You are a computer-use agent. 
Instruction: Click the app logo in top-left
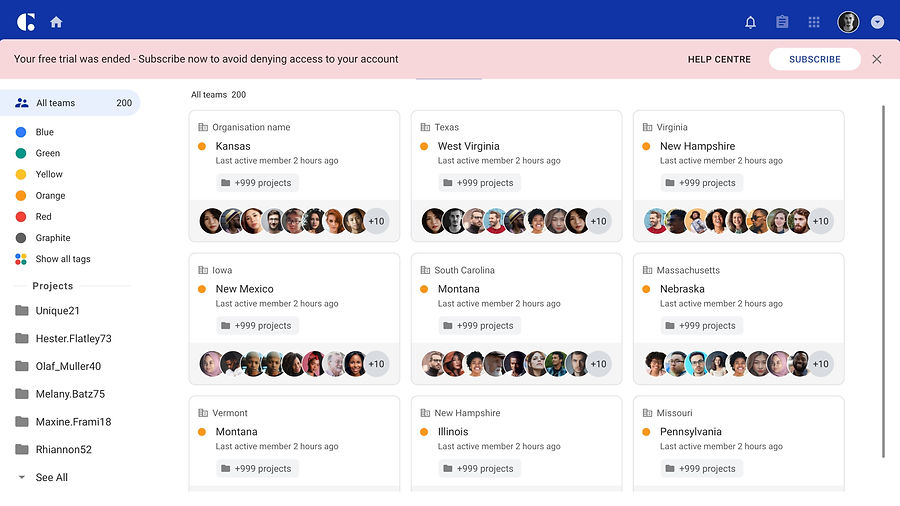[26, 22]
